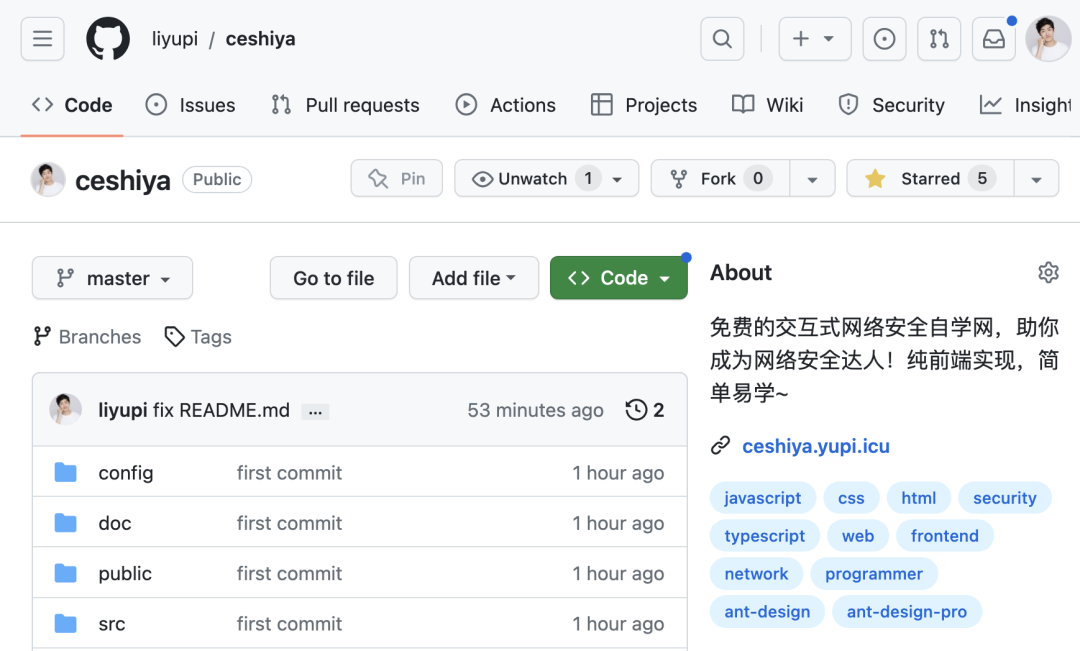Viewport: 1080px width, 651px height.
Task: Click the GitHub logo icon
Action: point(108,39)
